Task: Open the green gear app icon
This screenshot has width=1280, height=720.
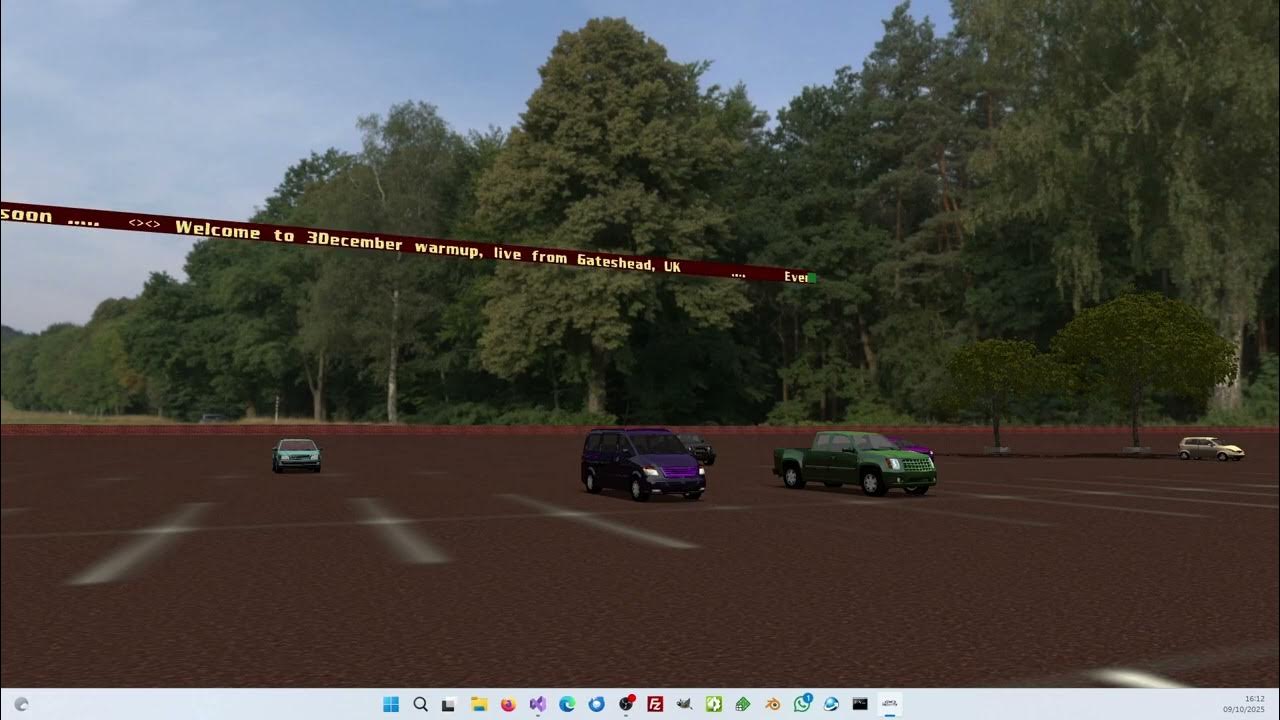Action: 714,704
